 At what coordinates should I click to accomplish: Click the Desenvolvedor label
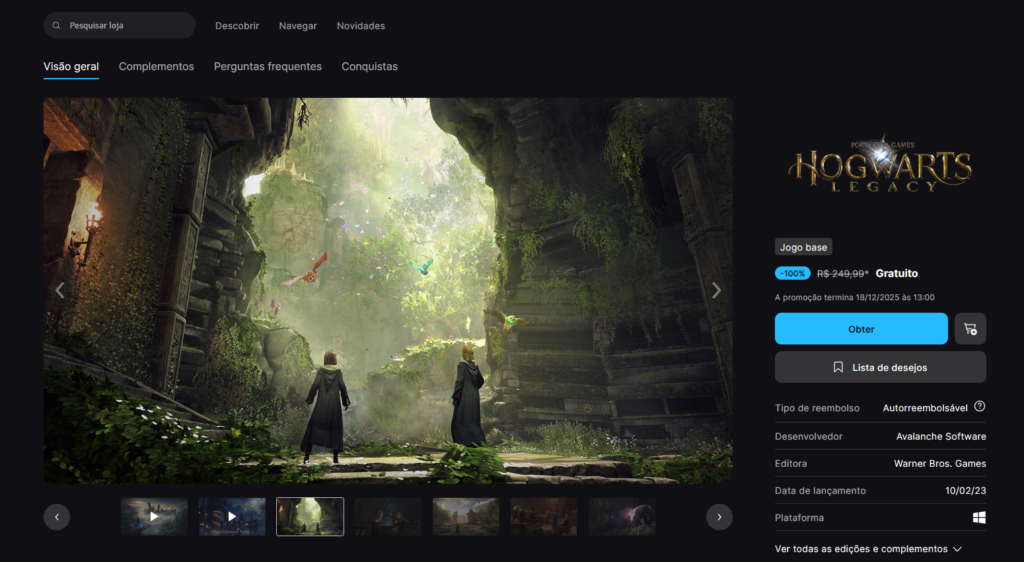[808, 437]
